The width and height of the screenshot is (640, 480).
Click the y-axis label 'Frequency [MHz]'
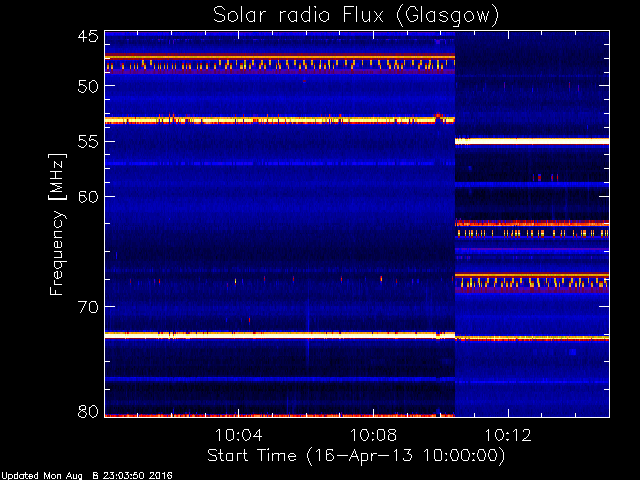(x=58, y=224)
